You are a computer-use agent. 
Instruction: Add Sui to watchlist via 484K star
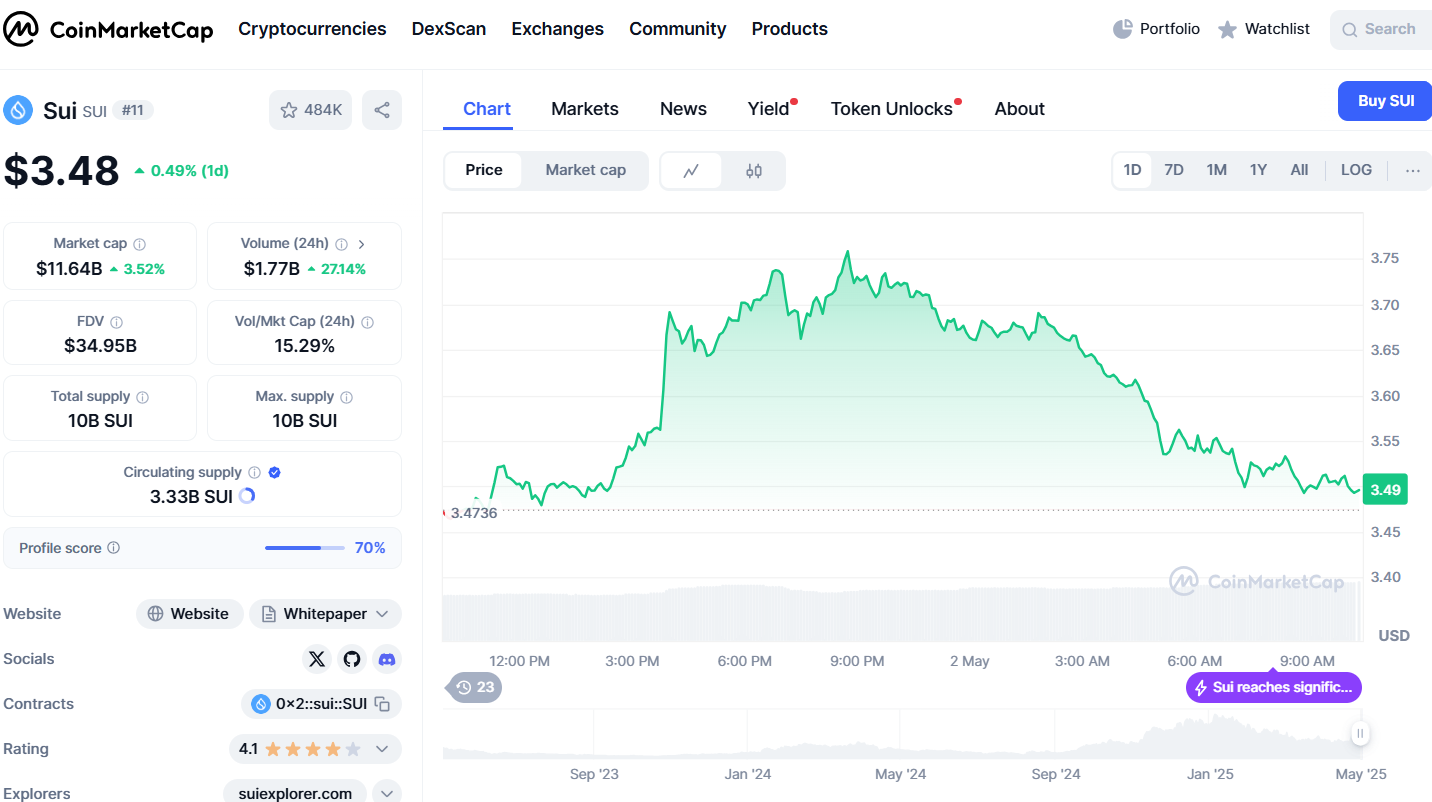(x=310, y=110)
